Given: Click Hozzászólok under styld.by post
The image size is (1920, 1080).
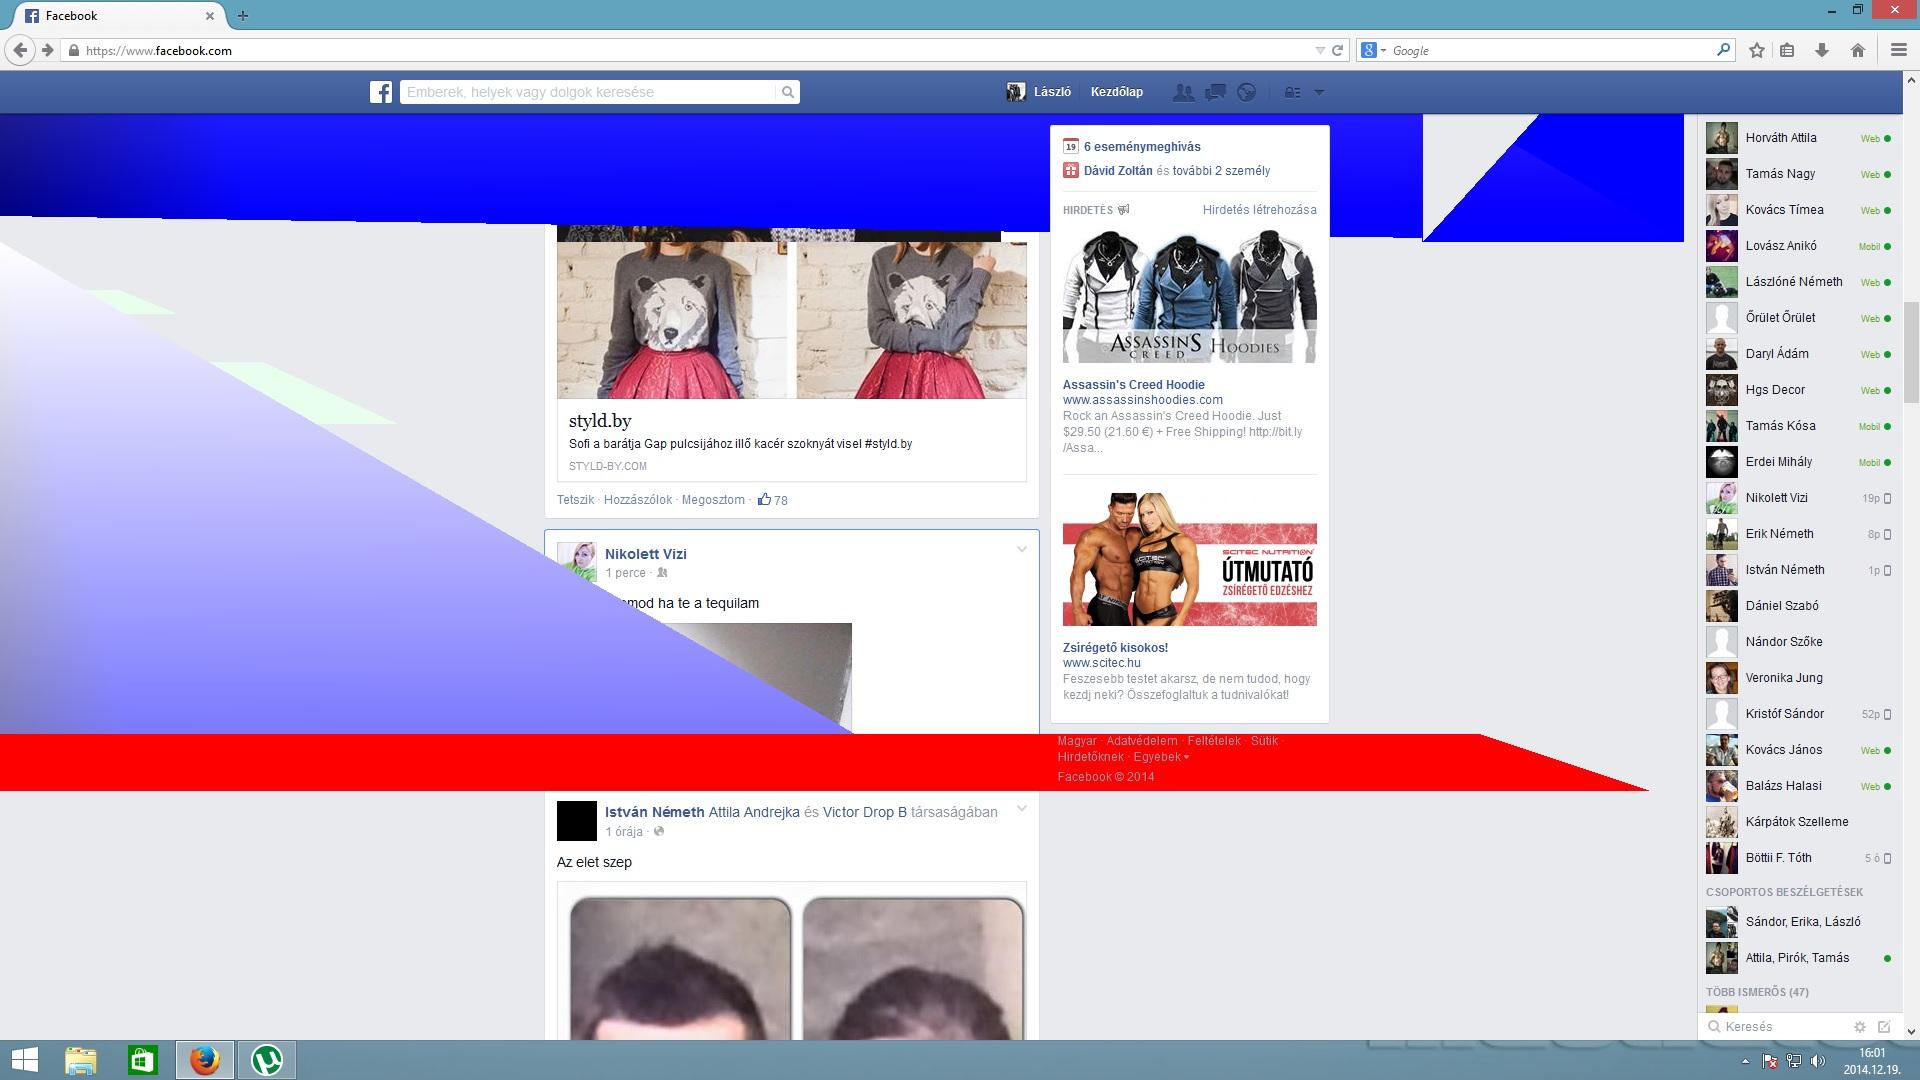Looking at the screenshot, I should pyautogui.click(x=638, y=500).
